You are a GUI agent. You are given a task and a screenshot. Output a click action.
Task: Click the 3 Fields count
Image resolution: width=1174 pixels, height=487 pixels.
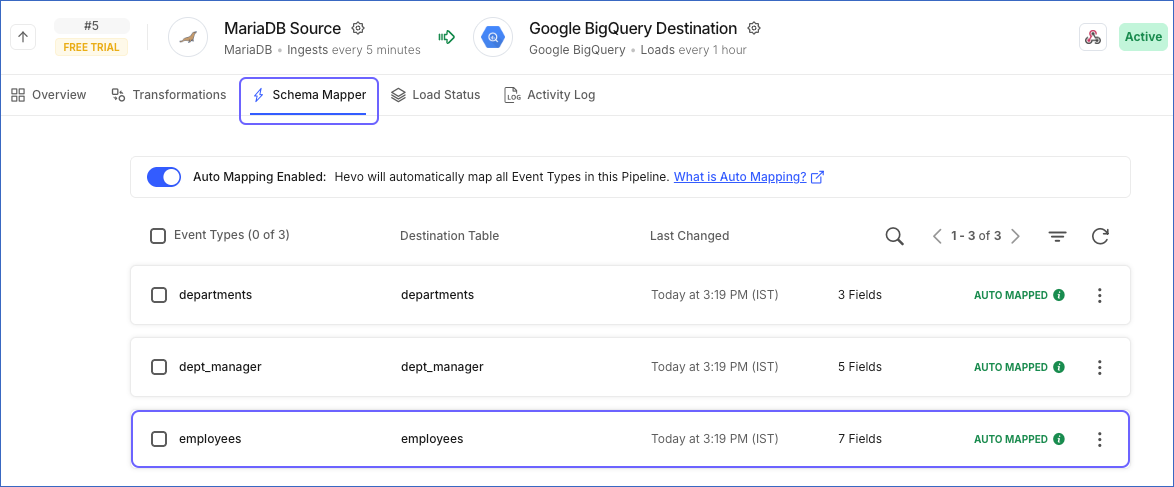tap(860, 294)
